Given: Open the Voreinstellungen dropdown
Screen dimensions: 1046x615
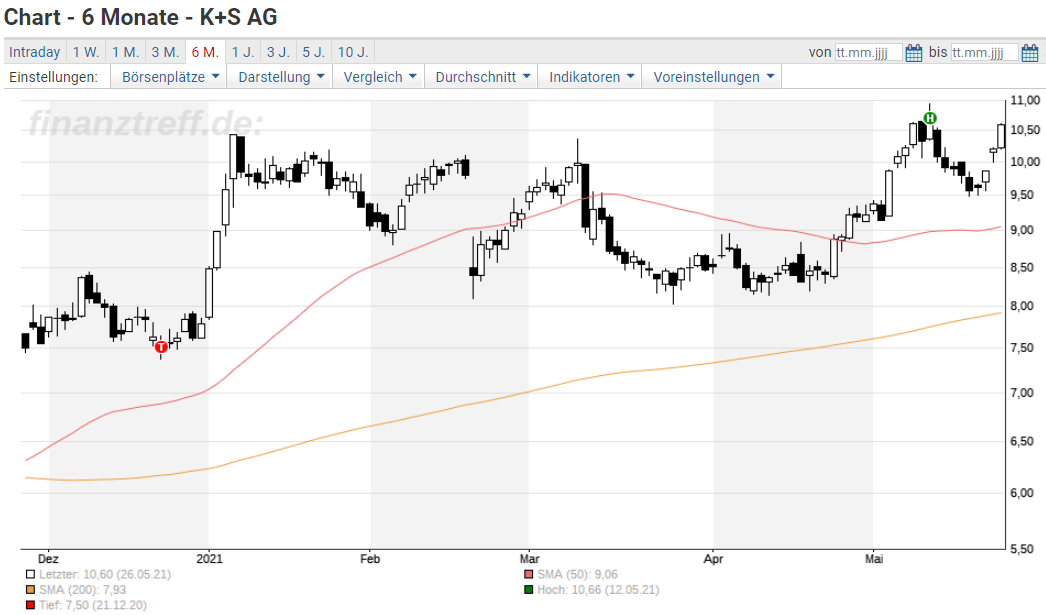Looking at the screenshot, I should tap(712, 77).
